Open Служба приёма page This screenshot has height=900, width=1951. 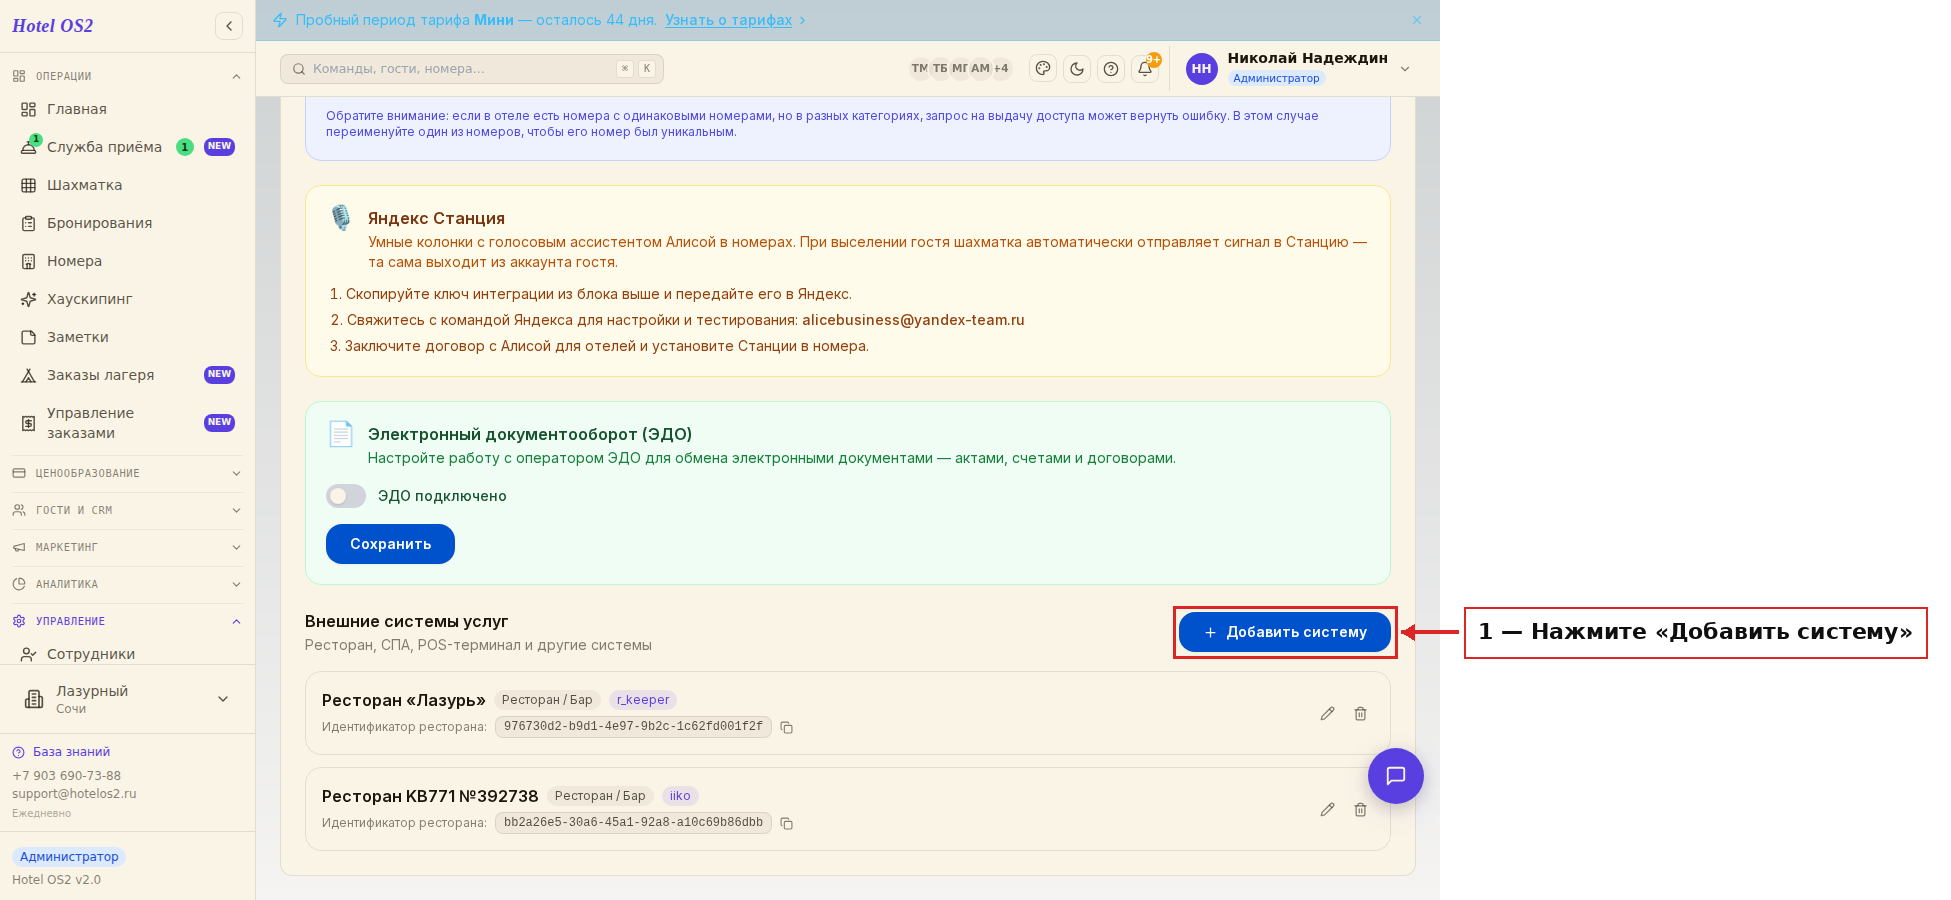tap(127, 147)
